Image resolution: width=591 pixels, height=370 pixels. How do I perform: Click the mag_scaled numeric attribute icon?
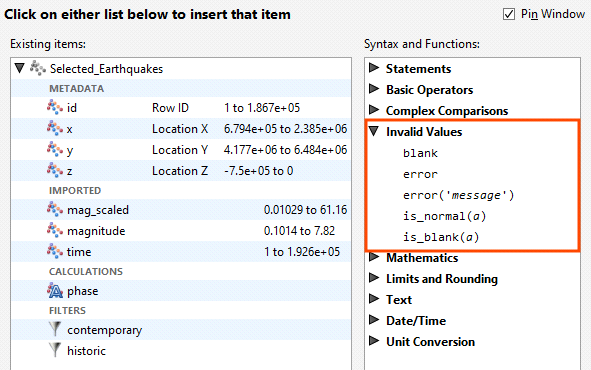coord(55,209)
